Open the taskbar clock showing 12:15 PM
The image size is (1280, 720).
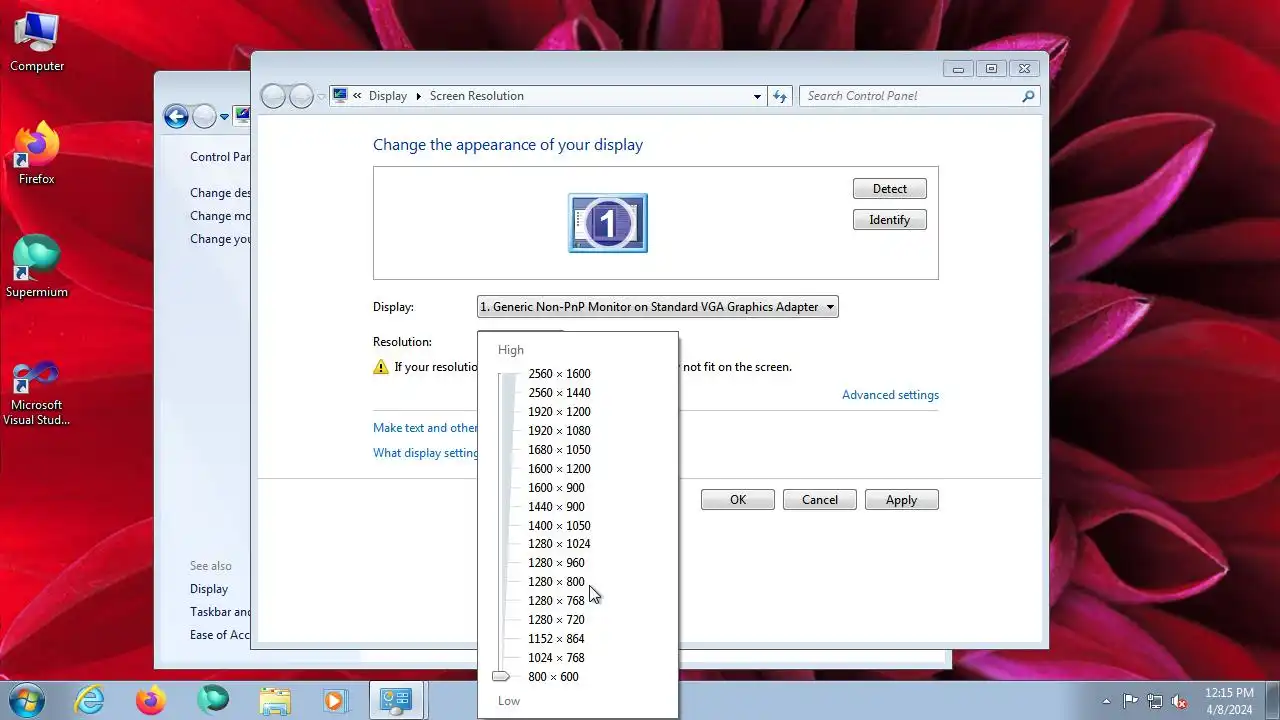coord(1229,700)
